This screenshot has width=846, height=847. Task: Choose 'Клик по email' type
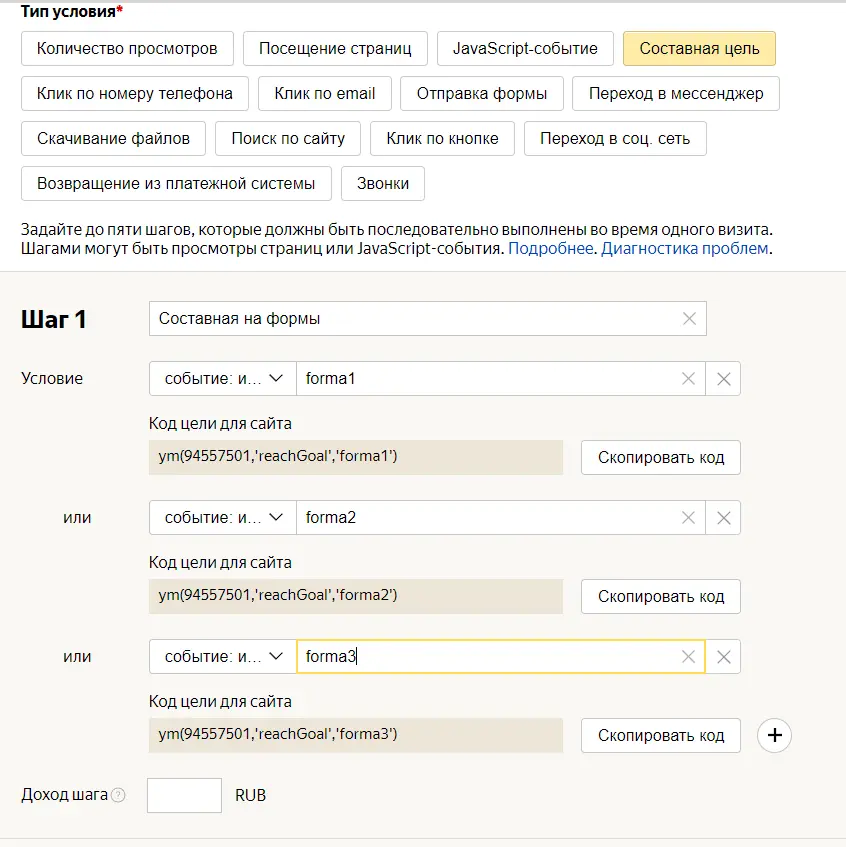(x=325, y=93)
